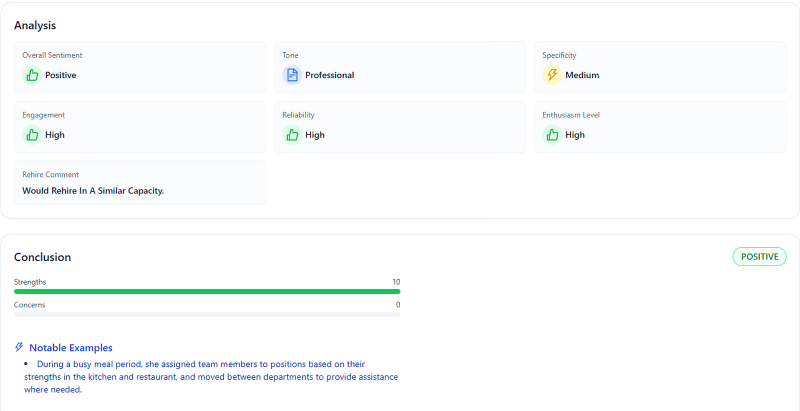The image size is (800, 411).
Task: Select the POSITIVE badge in Conclusion
Action: click(x=759, y=257)
